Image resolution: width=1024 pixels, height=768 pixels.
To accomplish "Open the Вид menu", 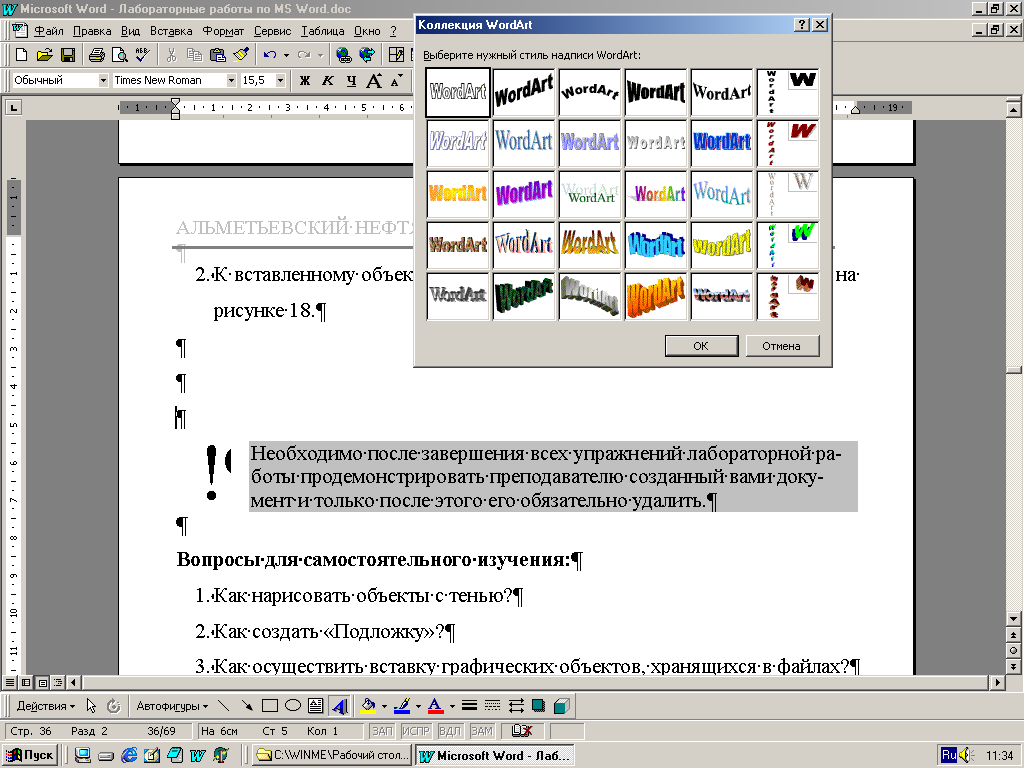I will tap(131, 31).
